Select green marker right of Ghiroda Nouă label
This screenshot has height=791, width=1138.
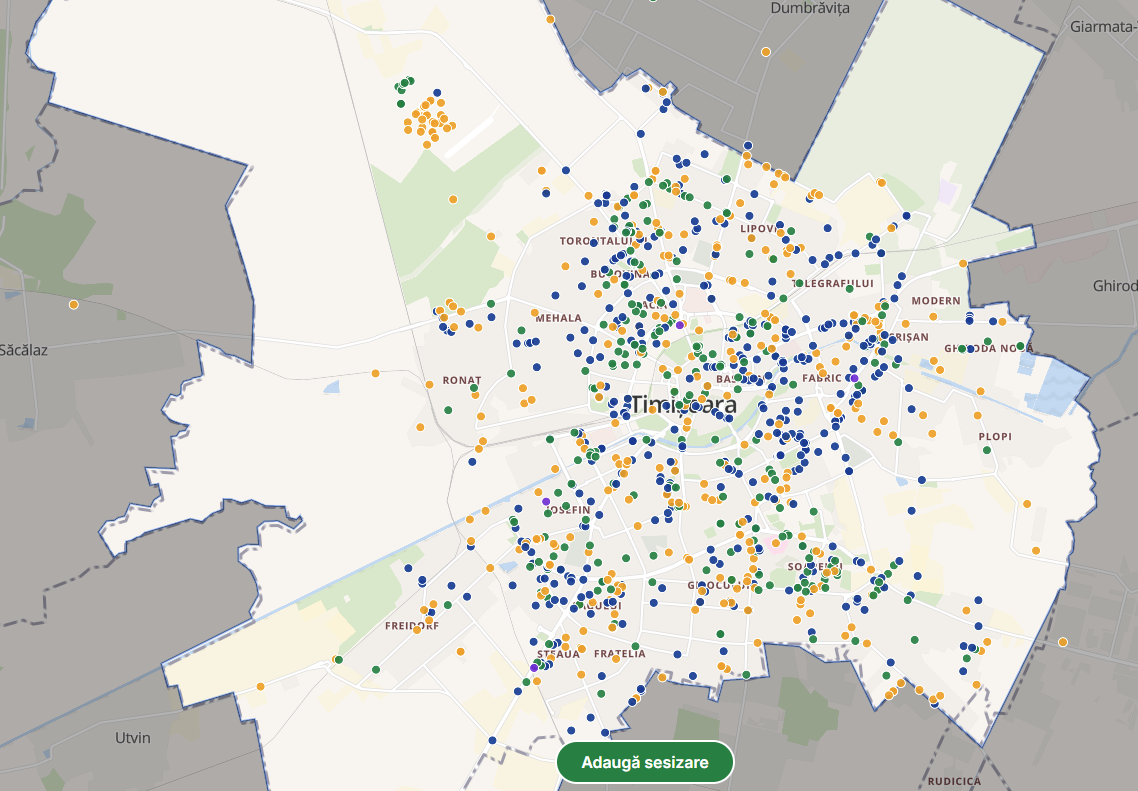1021,347
